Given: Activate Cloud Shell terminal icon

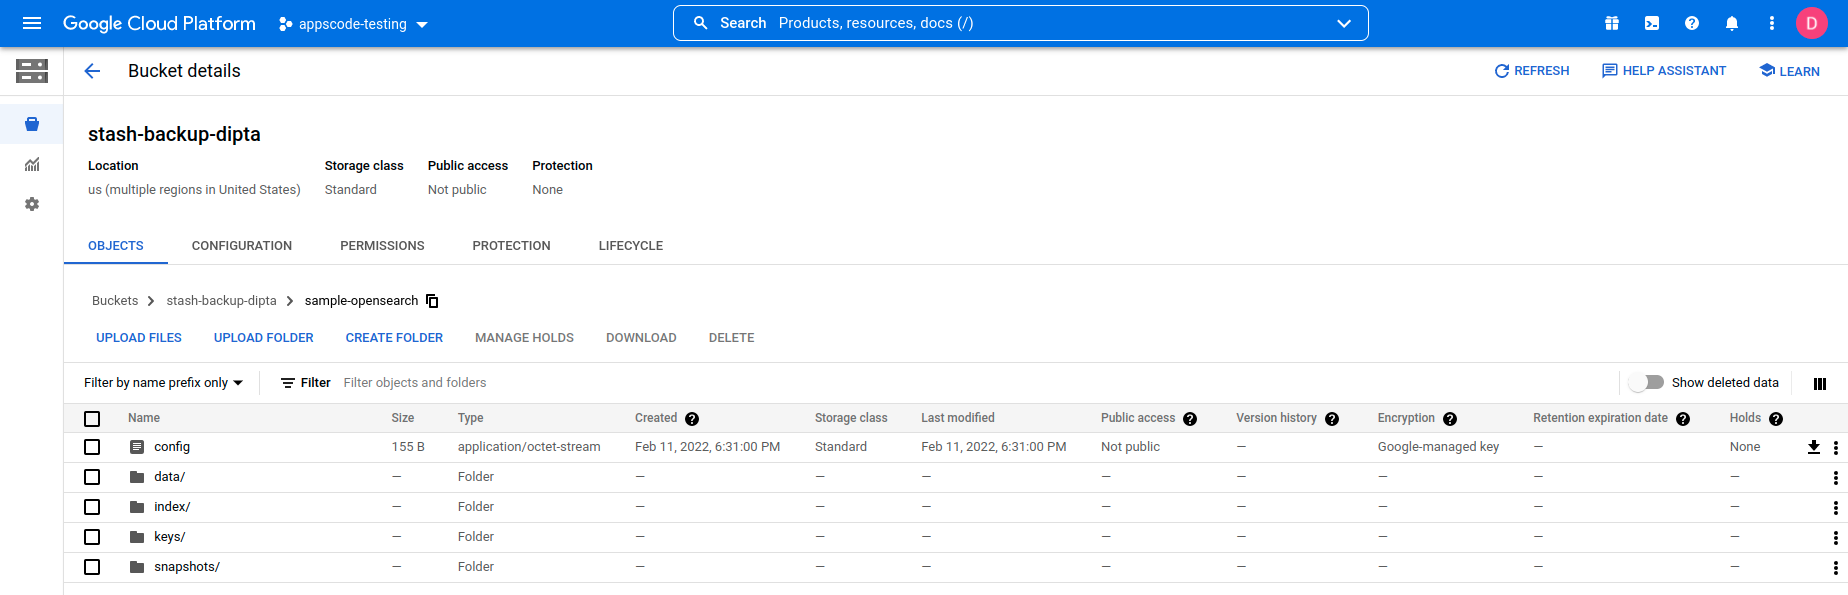Looking at the screenshot, I should click(1652, 23).
